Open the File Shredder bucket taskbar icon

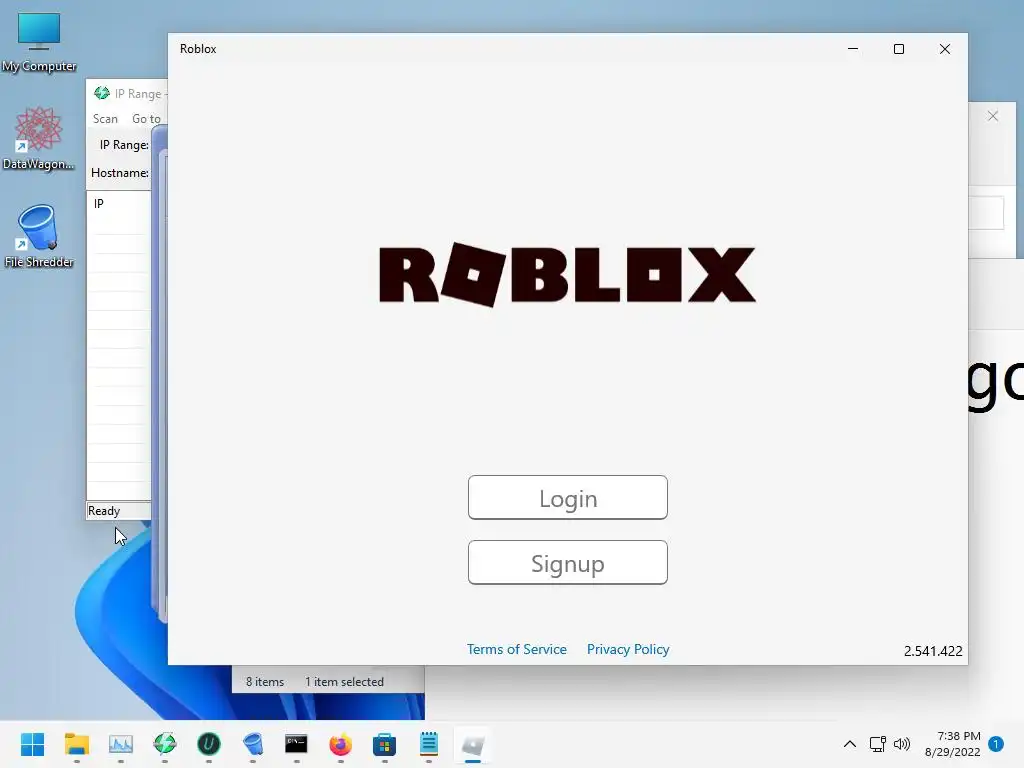253,744
